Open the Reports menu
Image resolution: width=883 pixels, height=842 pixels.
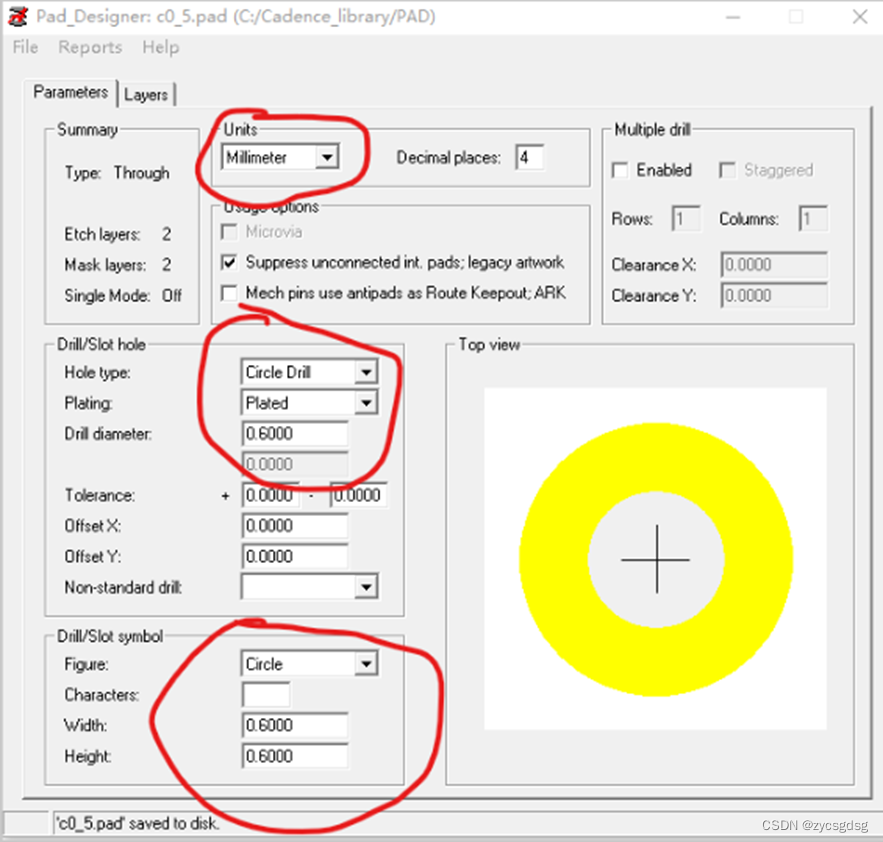[x=90, y=47]
